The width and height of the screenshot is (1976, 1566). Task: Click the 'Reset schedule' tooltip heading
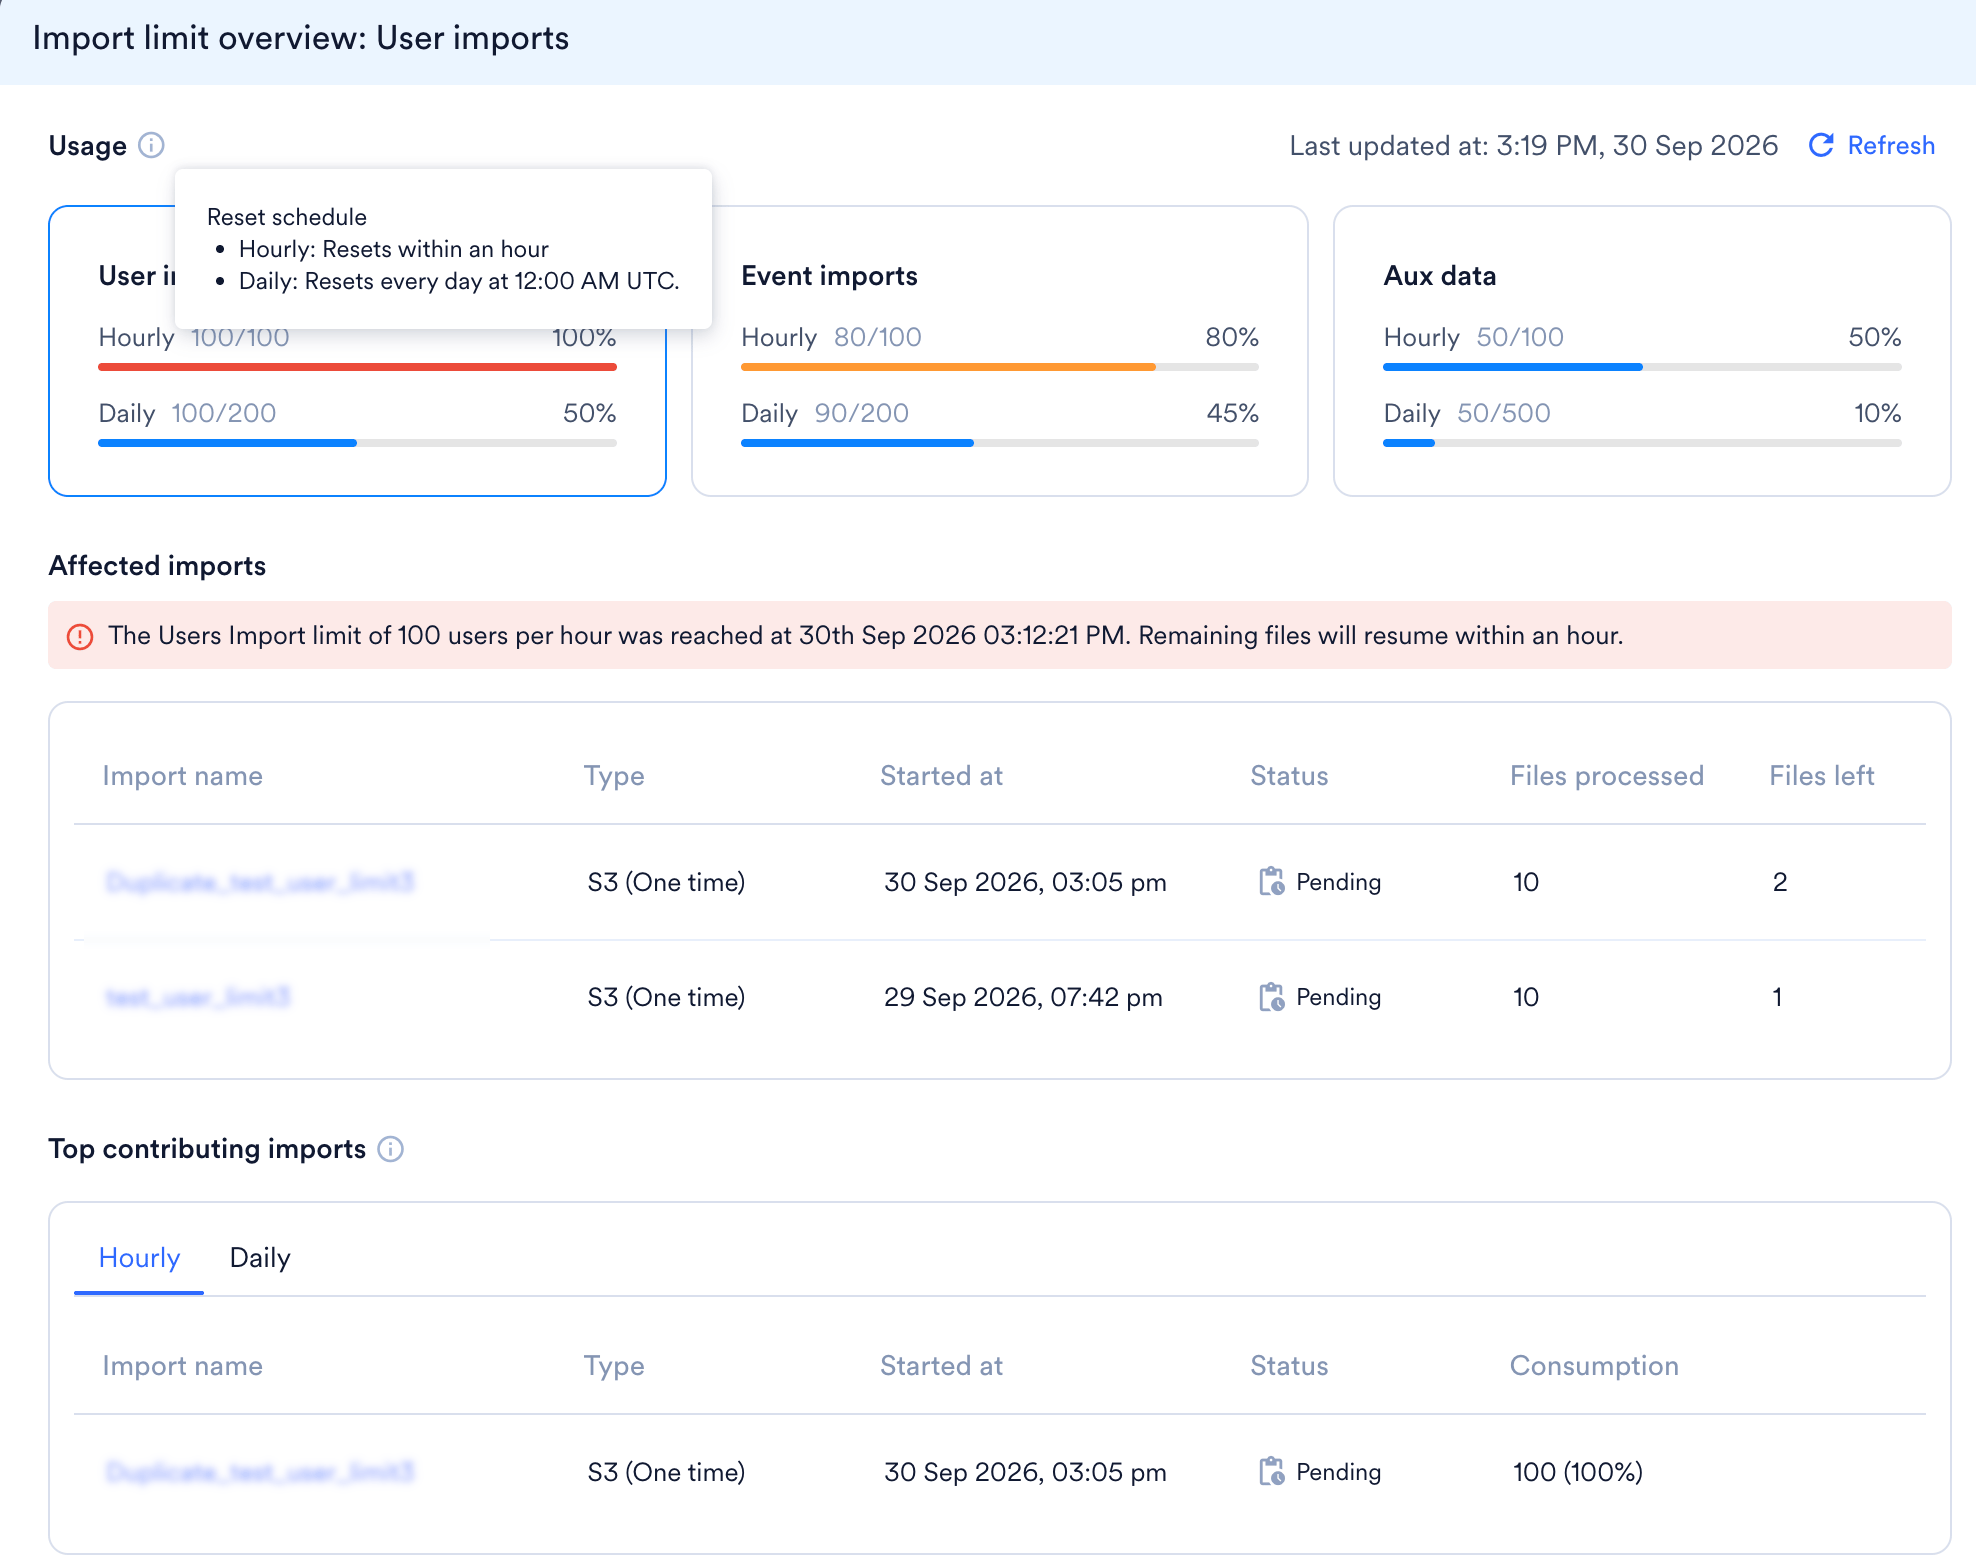point(287,217)
